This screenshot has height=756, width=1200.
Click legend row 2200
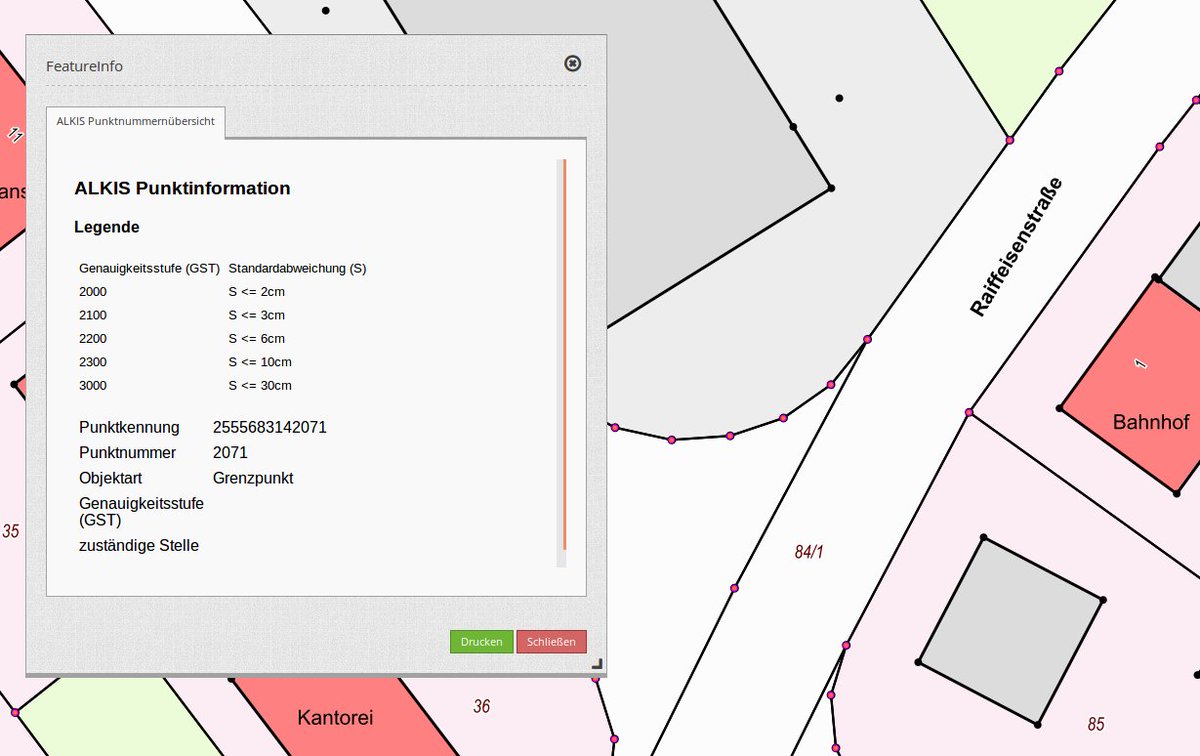223,338
